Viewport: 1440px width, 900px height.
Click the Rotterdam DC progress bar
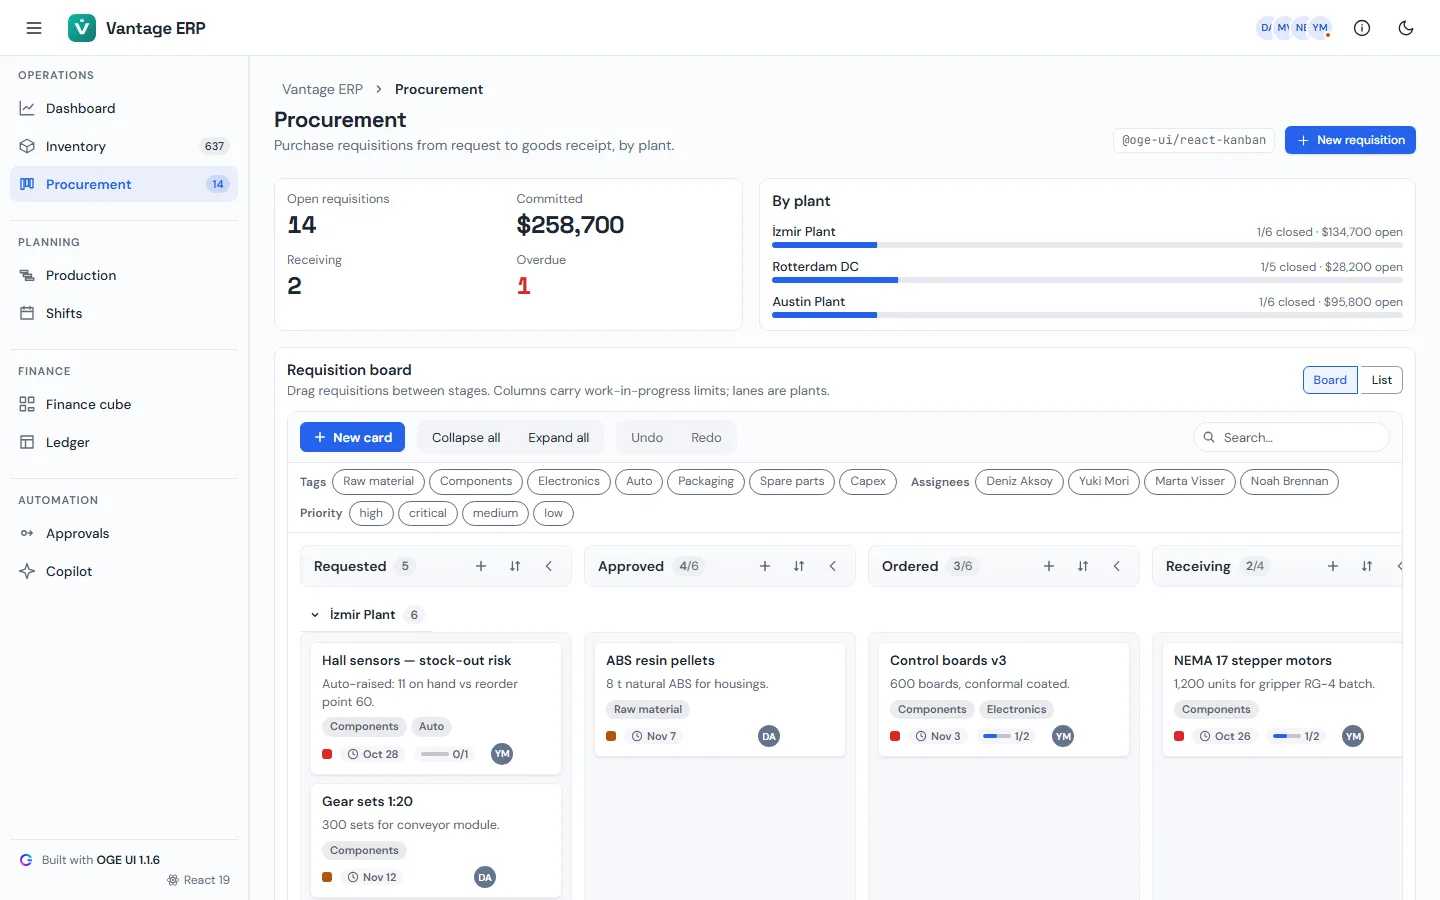(x=1087, y=280)
